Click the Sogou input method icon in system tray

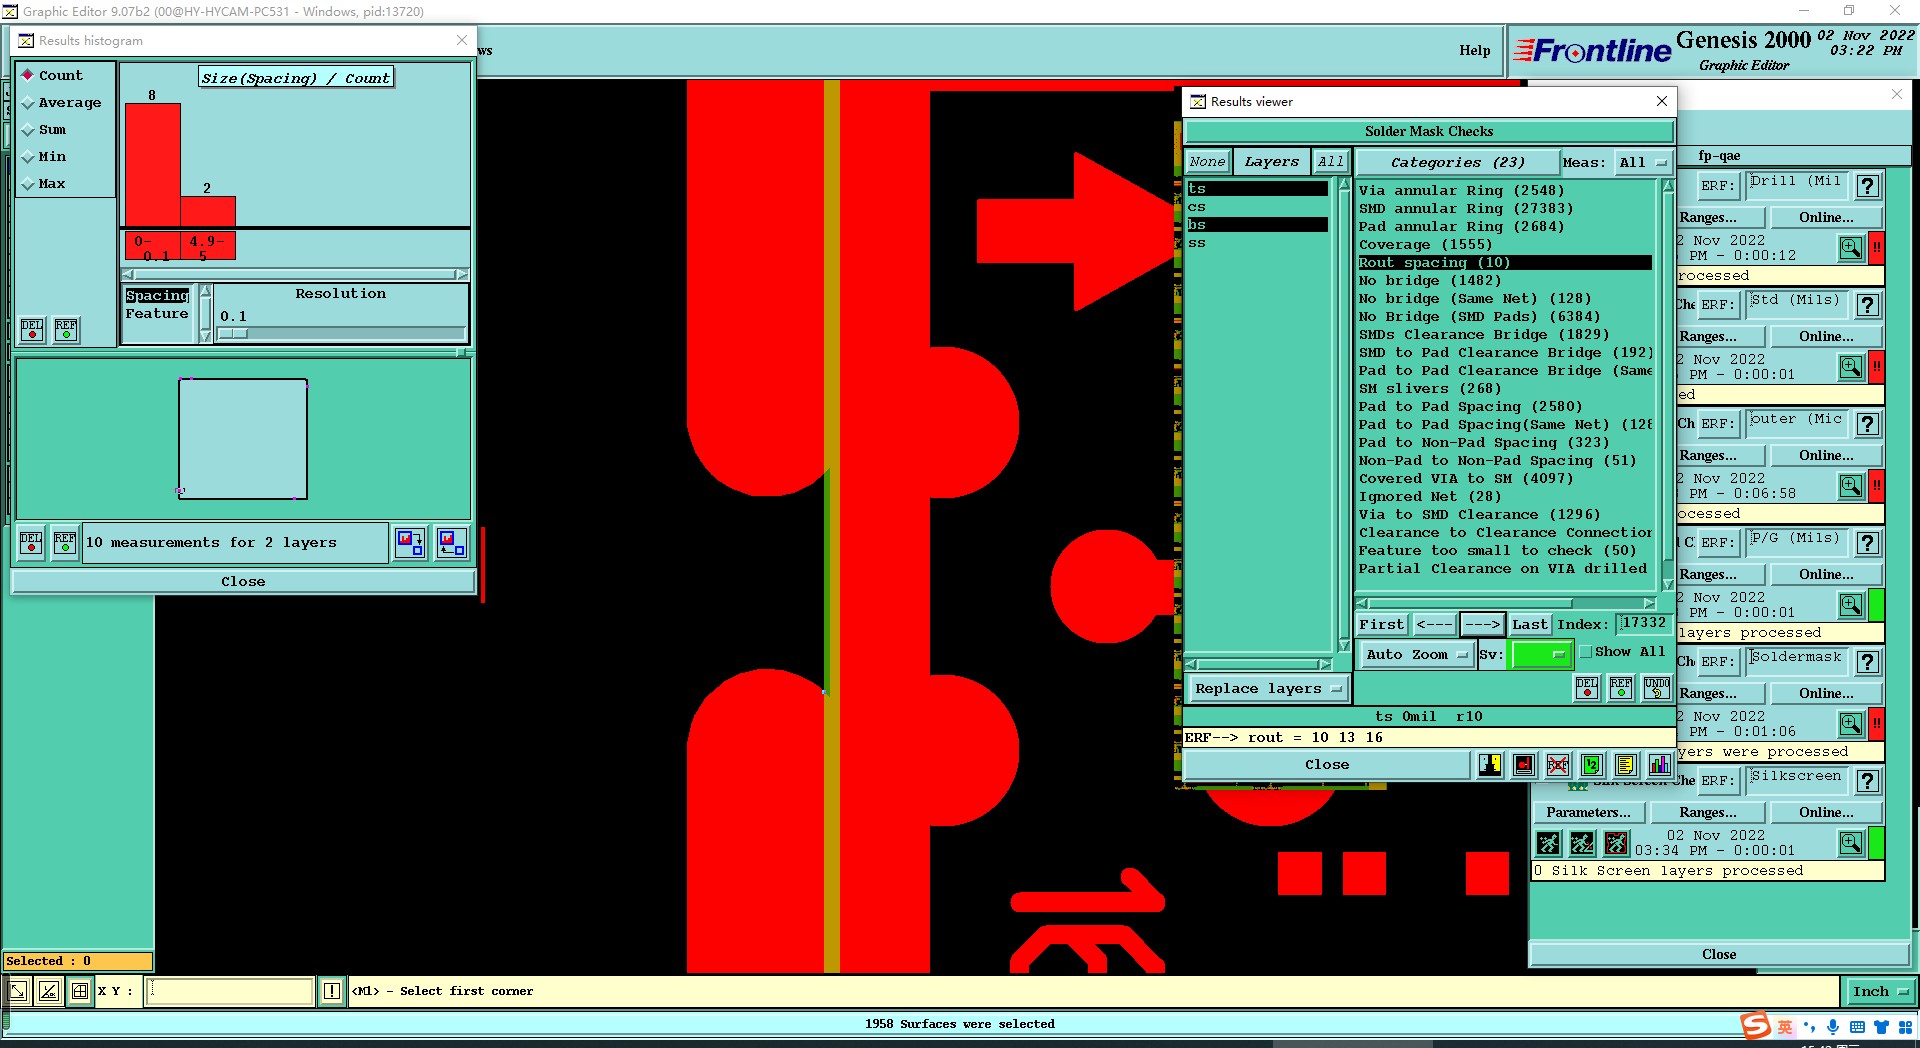point(1755,1026)
